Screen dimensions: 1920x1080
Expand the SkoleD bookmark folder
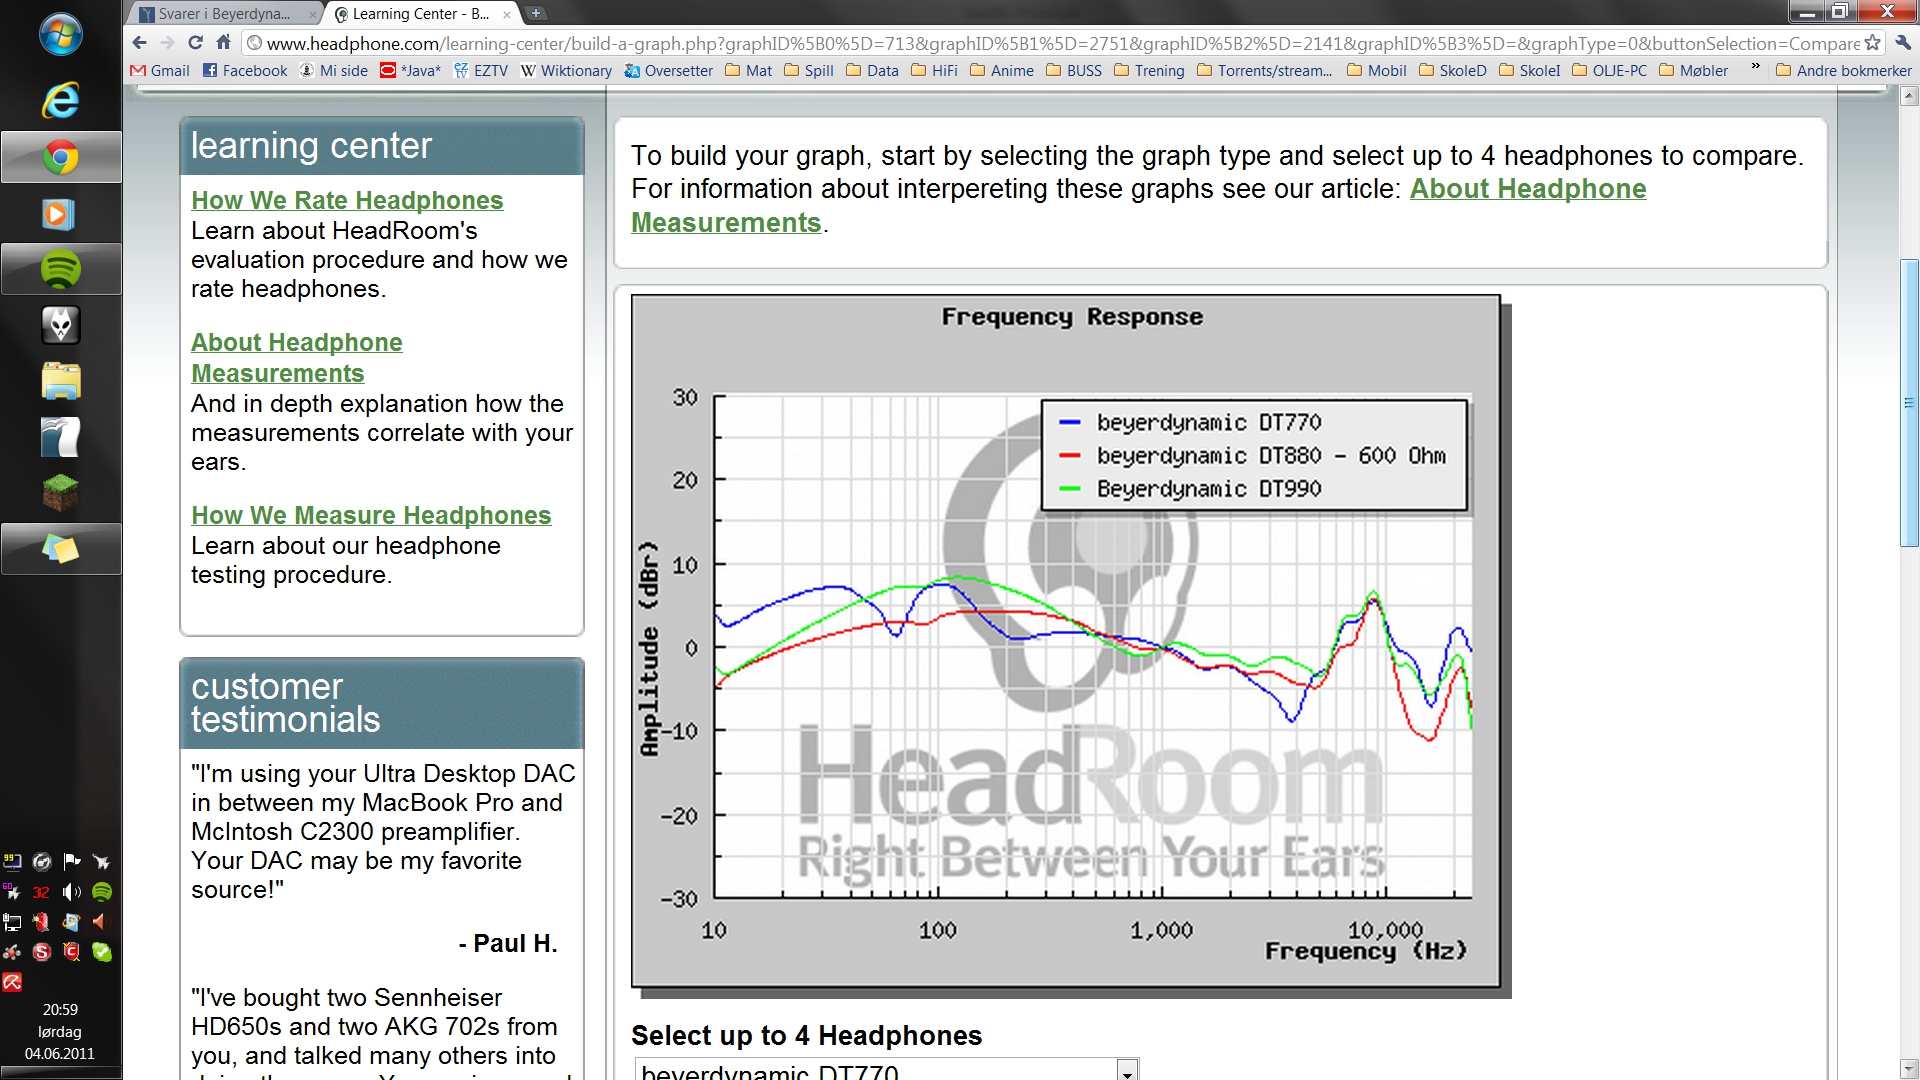point(1452,71)
